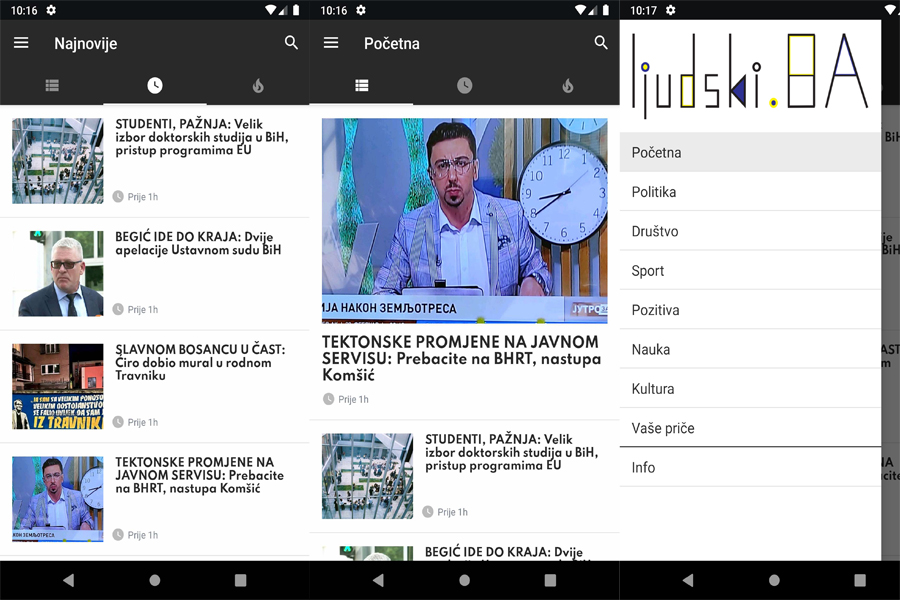Go to the 'Društvo' drawer item

pos(750,231)
